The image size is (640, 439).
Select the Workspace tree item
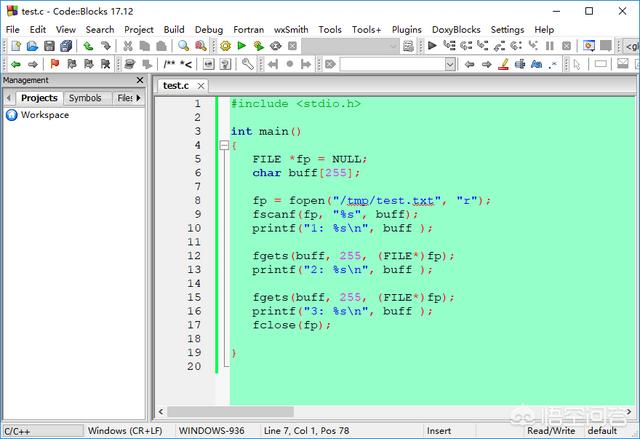(44, 115)
